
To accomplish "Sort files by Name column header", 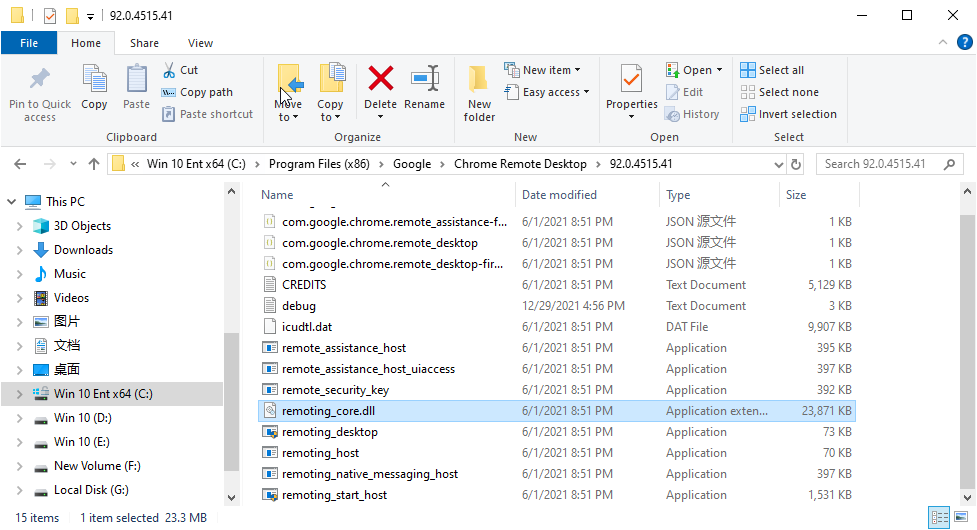I will pyautogui.click(x=385, y=195).
